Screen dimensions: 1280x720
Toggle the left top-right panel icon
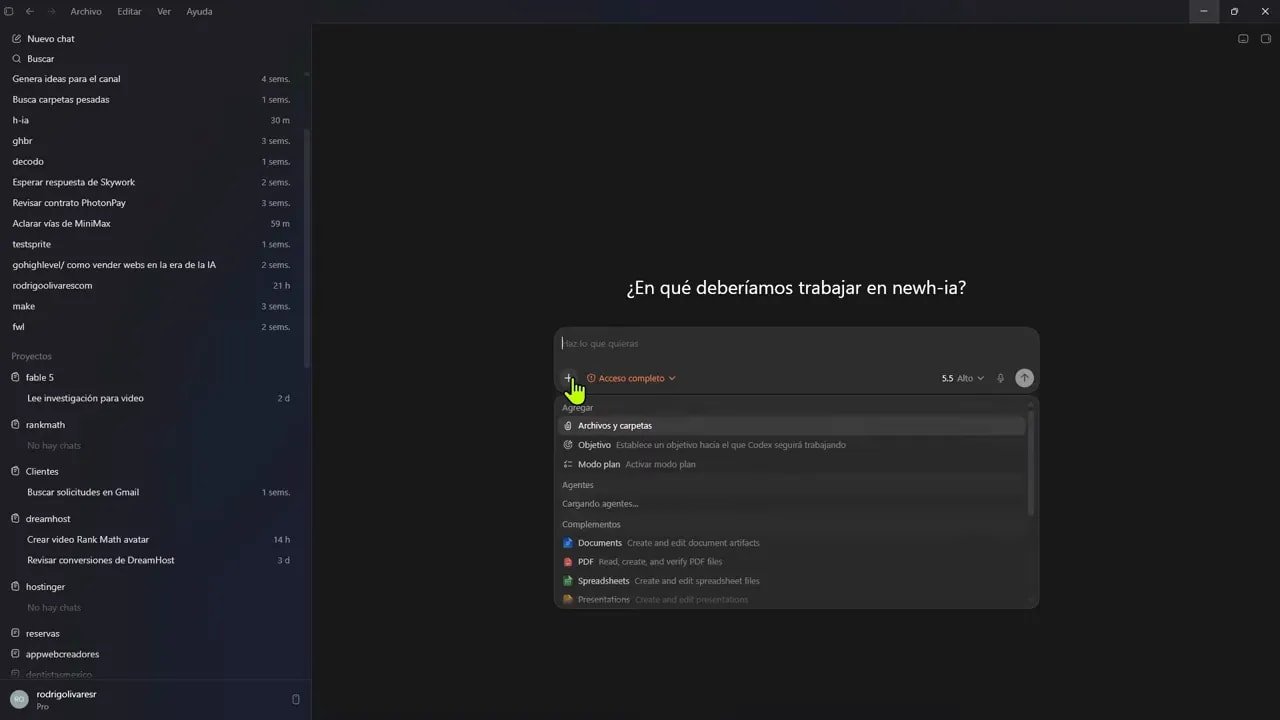tap(1243, 39)
